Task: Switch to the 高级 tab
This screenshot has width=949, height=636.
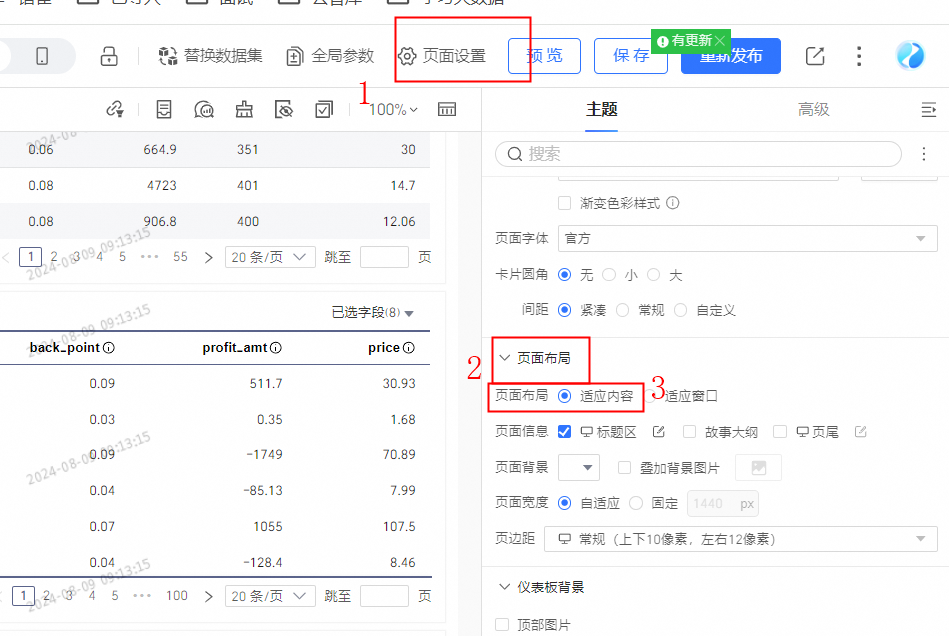Action: tap(813, 109)
